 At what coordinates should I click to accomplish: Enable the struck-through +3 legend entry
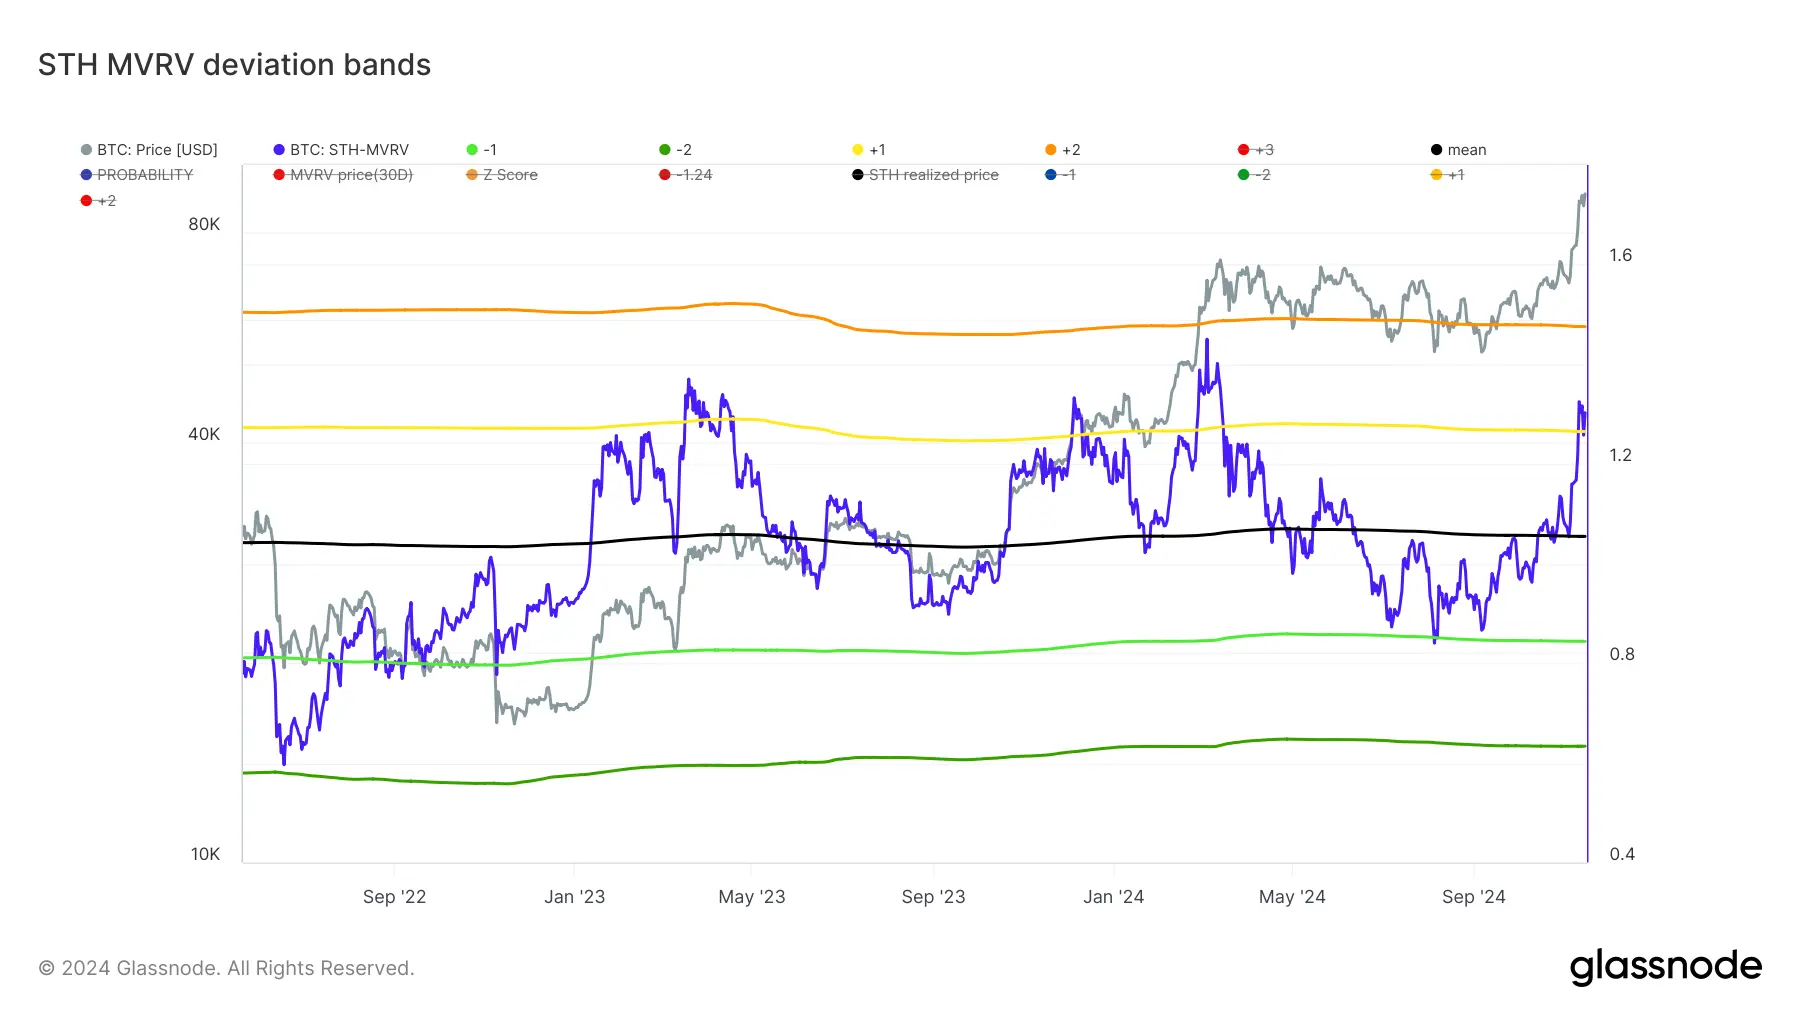(x=1256, y=150)
